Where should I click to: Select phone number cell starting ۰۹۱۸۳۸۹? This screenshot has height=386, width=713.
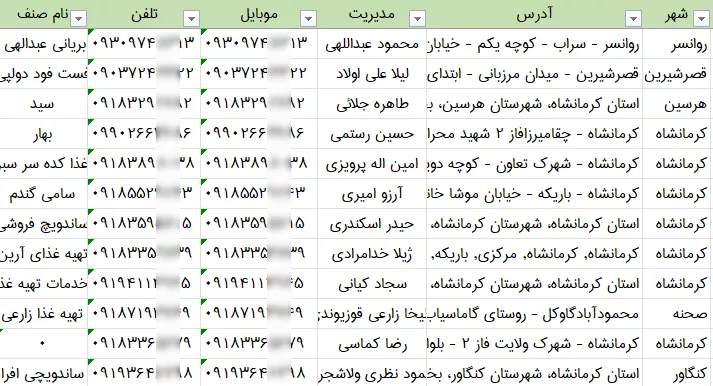(x=144, y=164)
